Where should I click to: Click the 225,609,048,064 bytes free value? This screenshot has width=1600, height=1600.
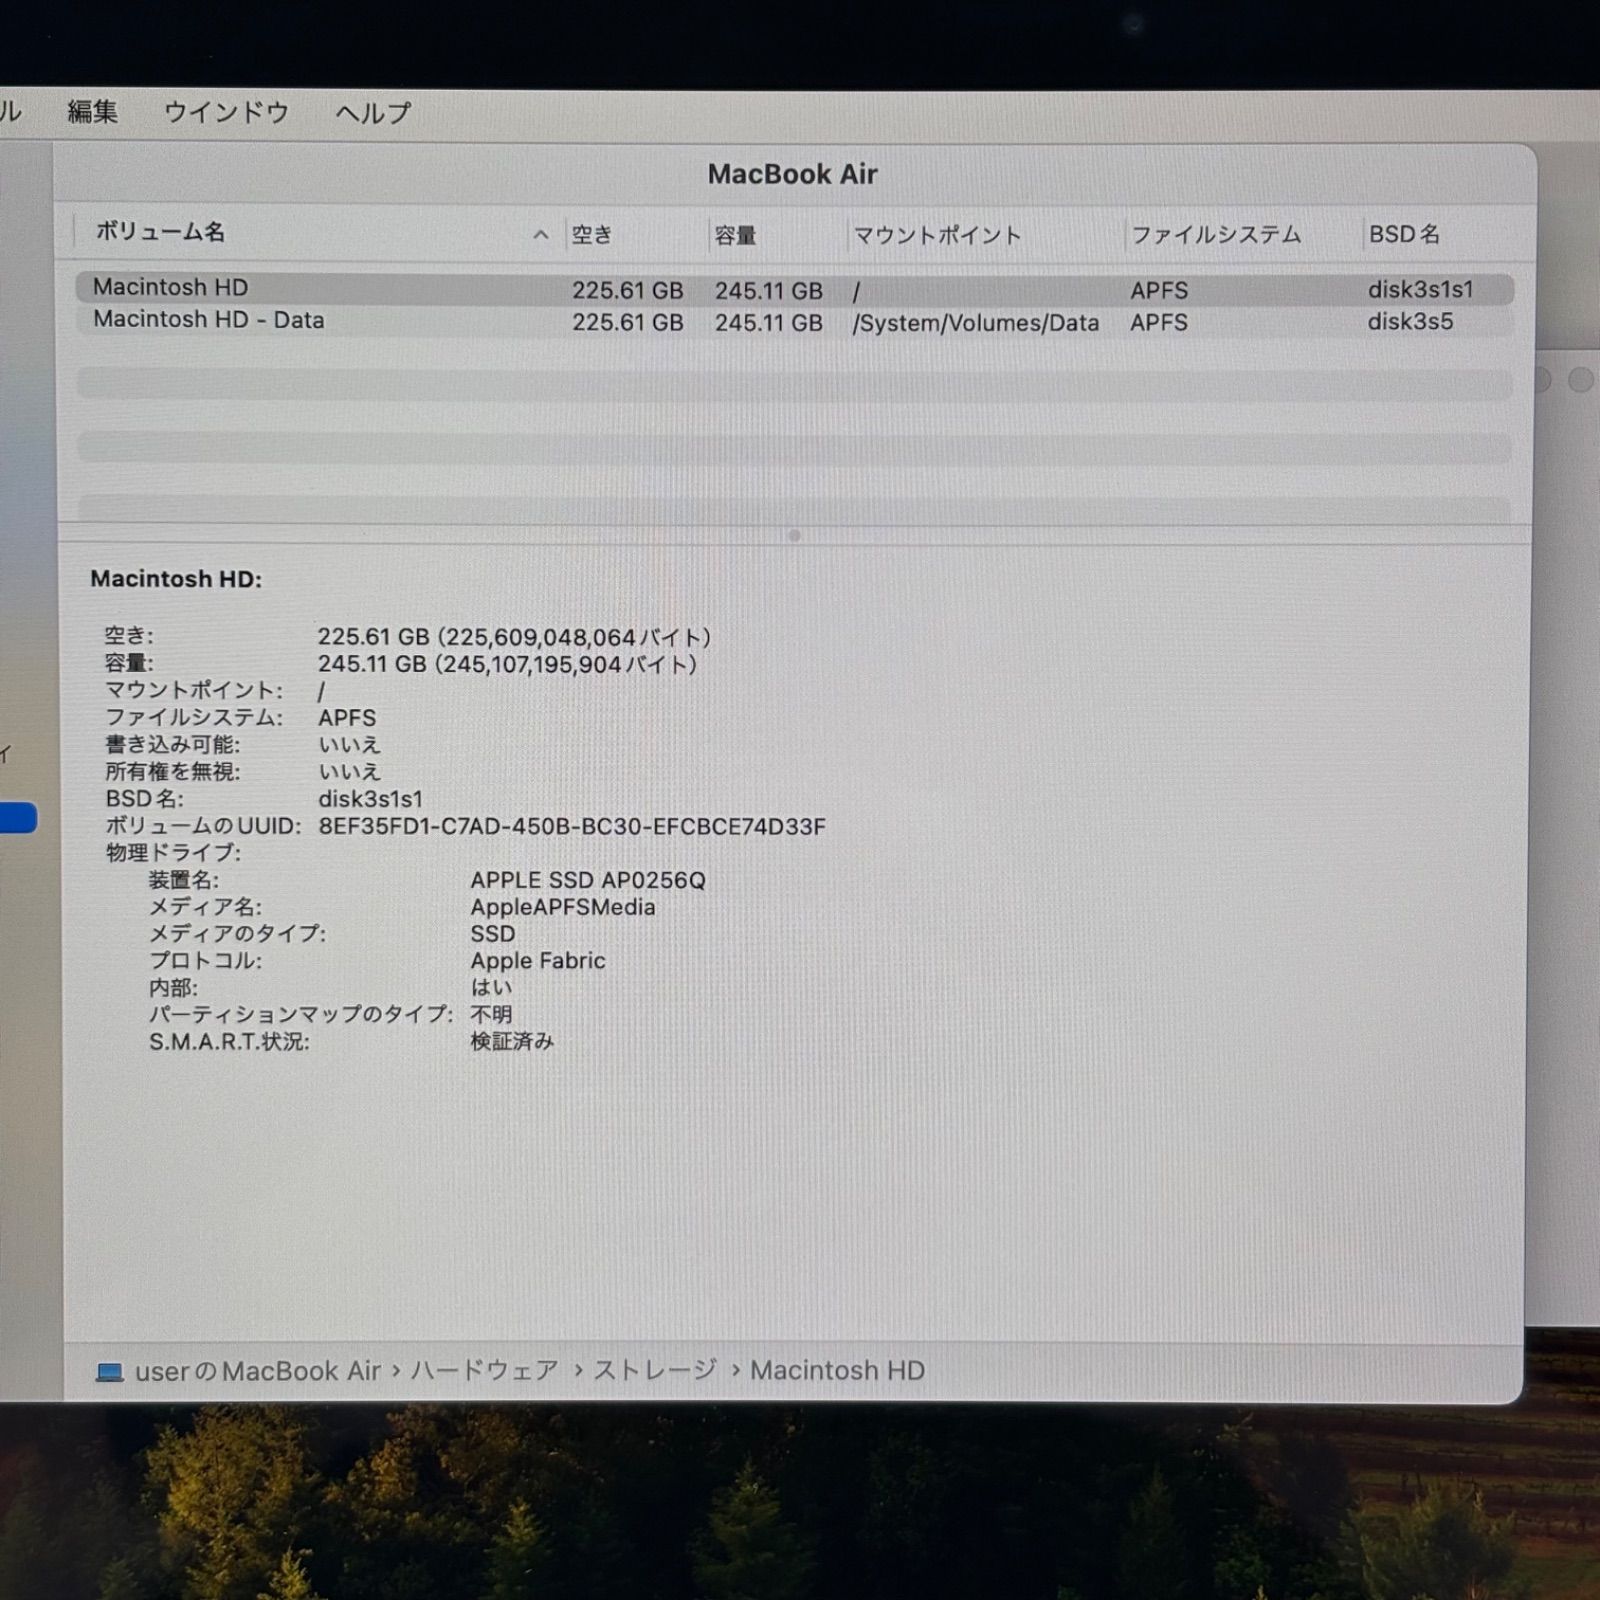coord(515,637)
